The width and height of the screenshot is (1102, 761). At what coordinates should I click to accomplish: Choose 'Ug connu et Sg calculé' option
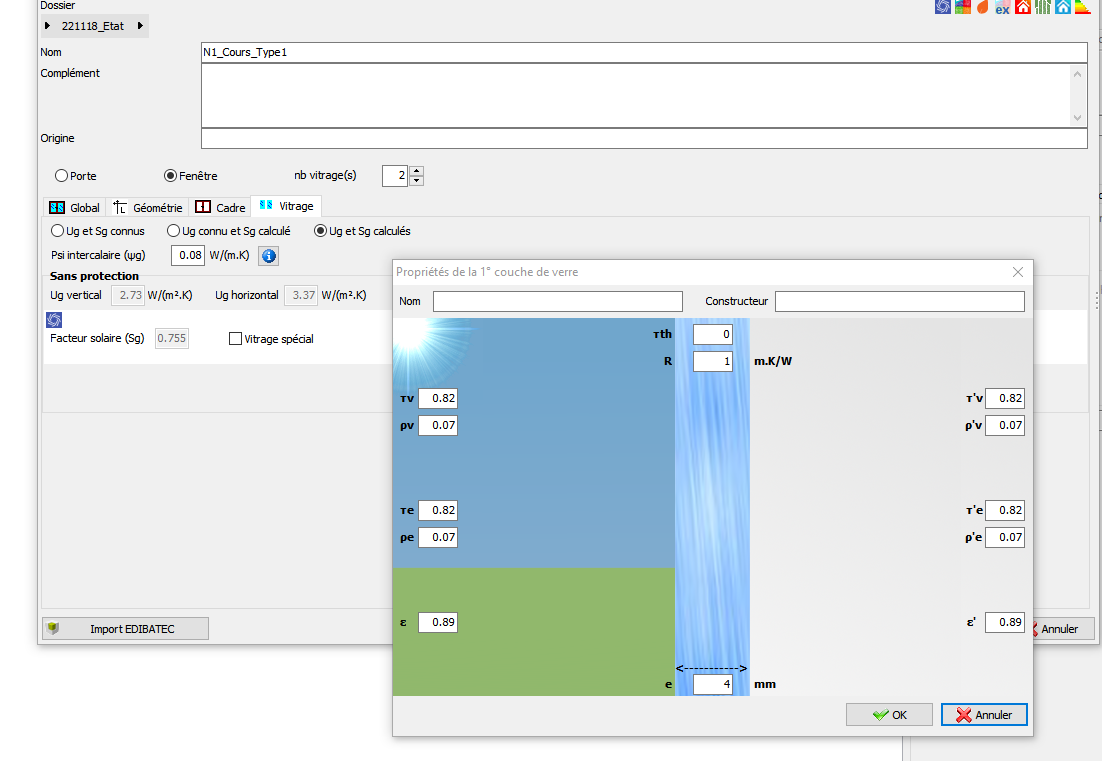click(174, 231)
